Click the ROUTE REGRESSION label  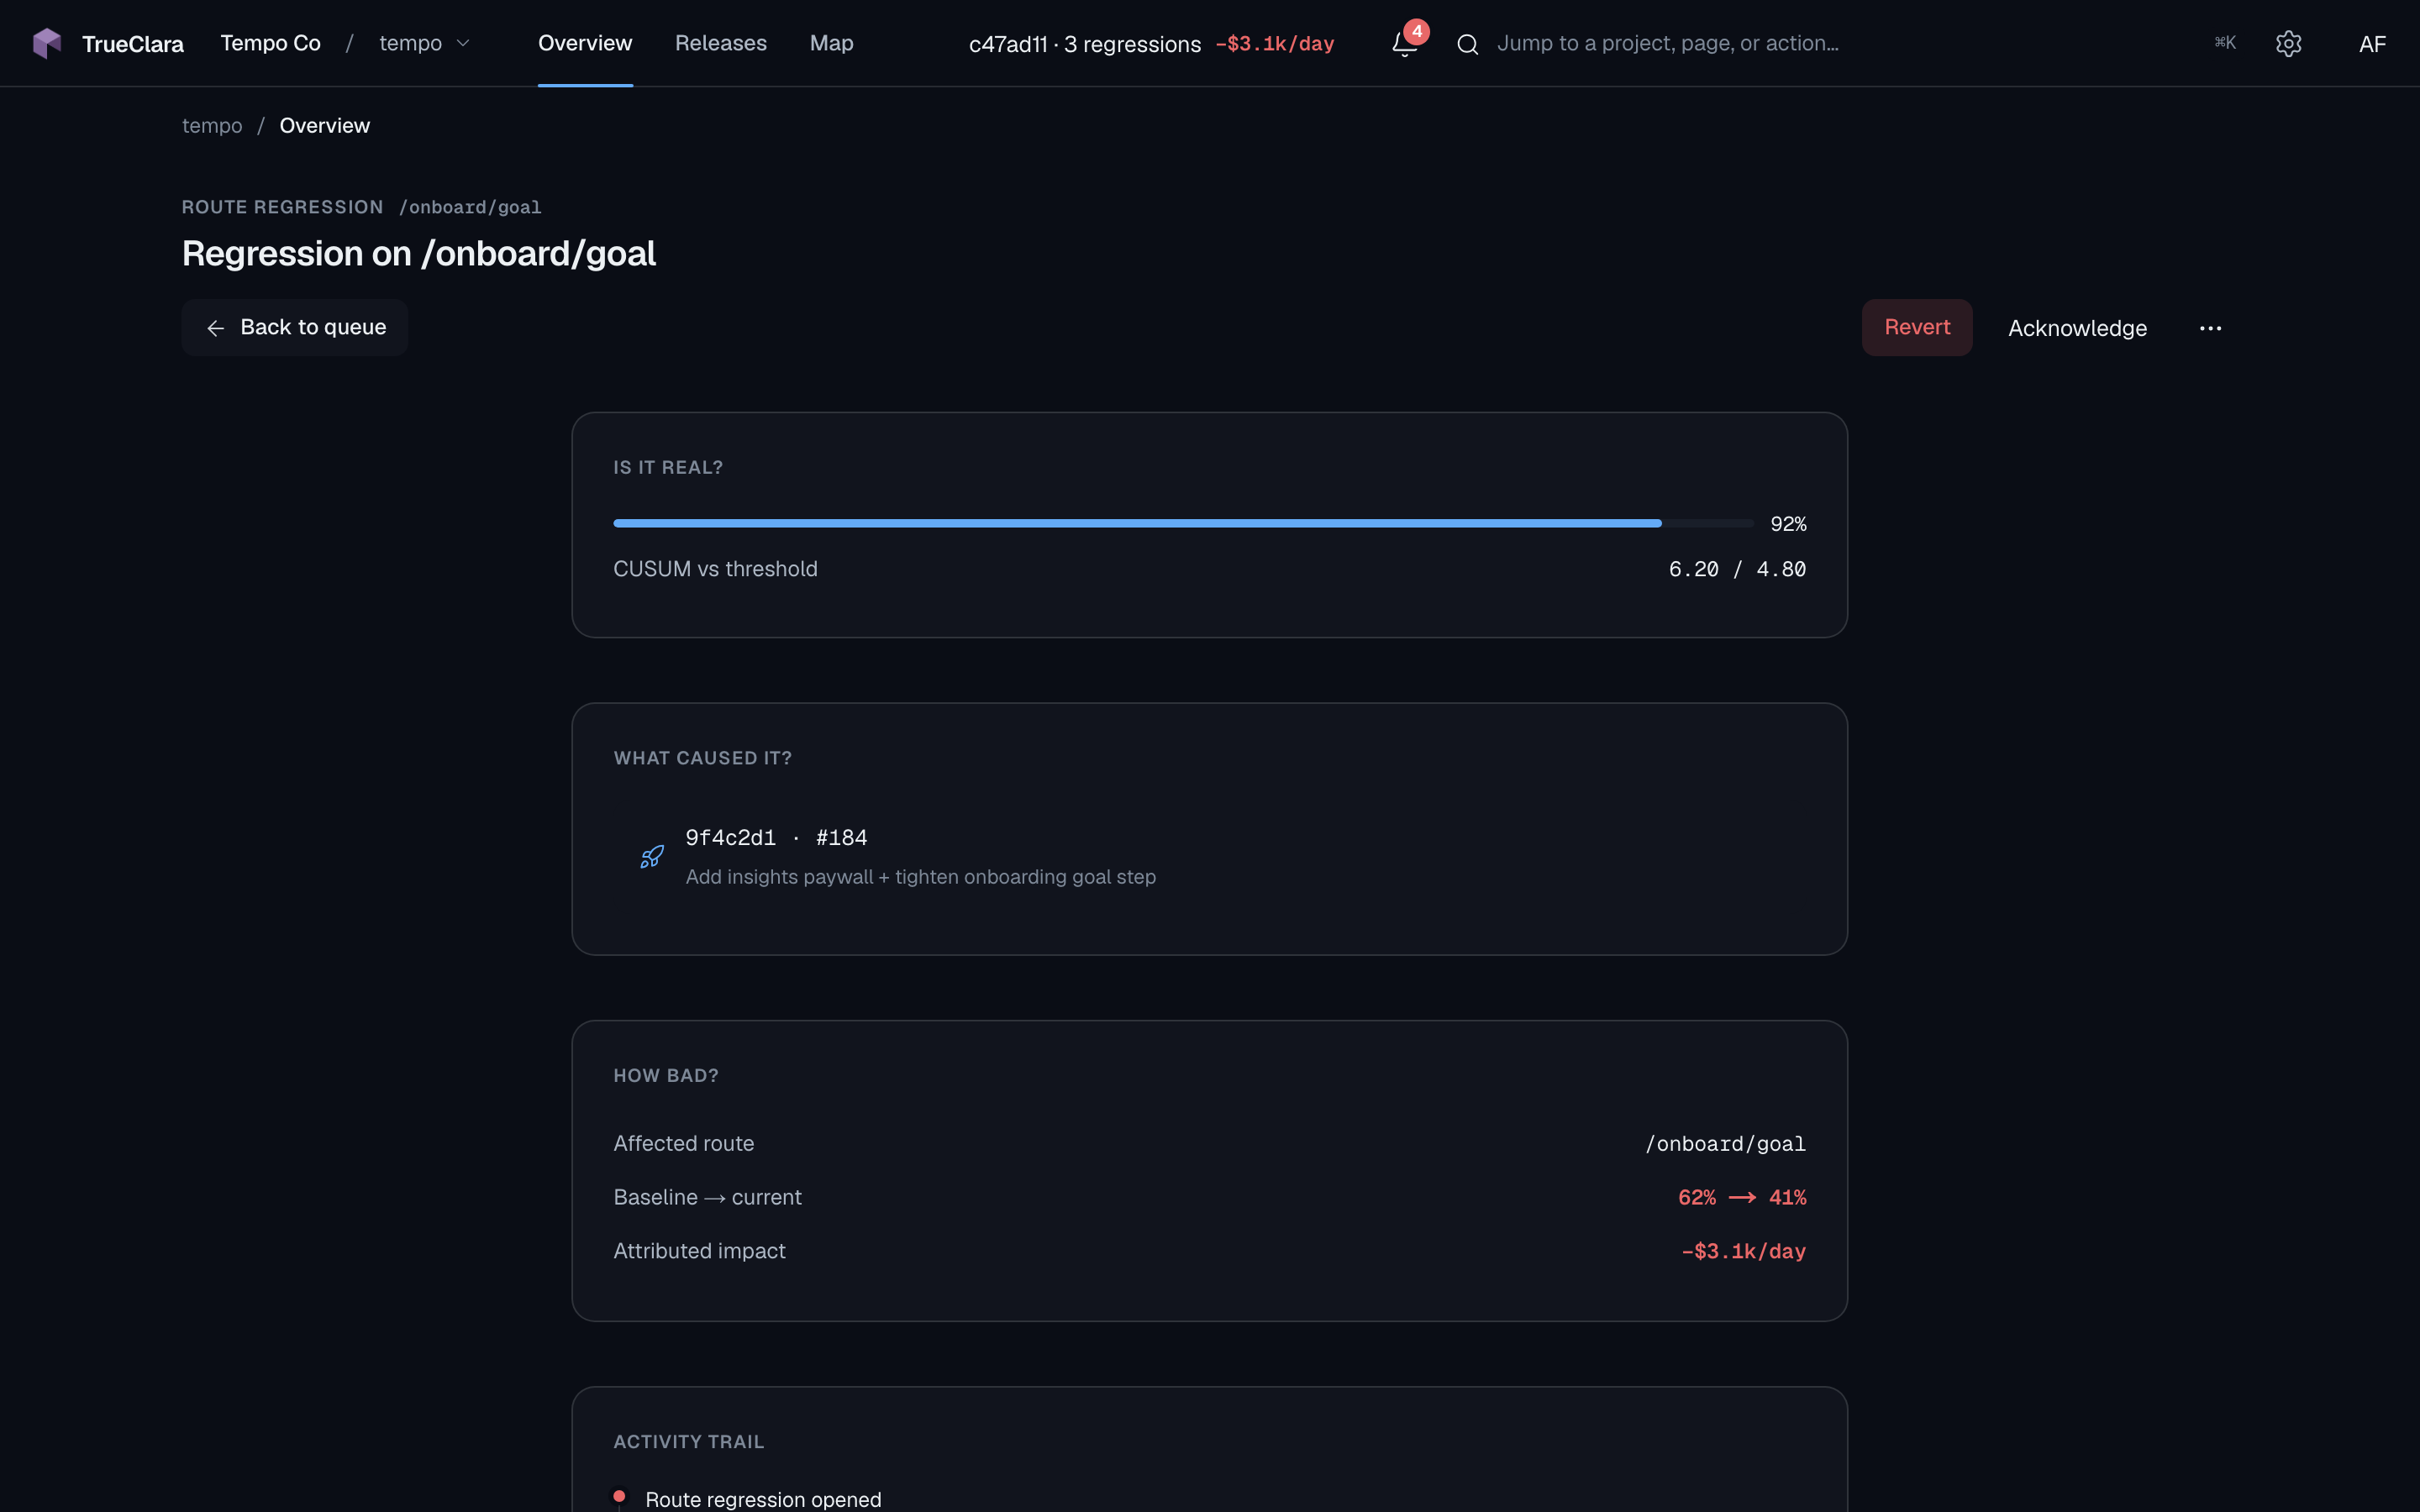pyautogui.click(x=282, y=207)
